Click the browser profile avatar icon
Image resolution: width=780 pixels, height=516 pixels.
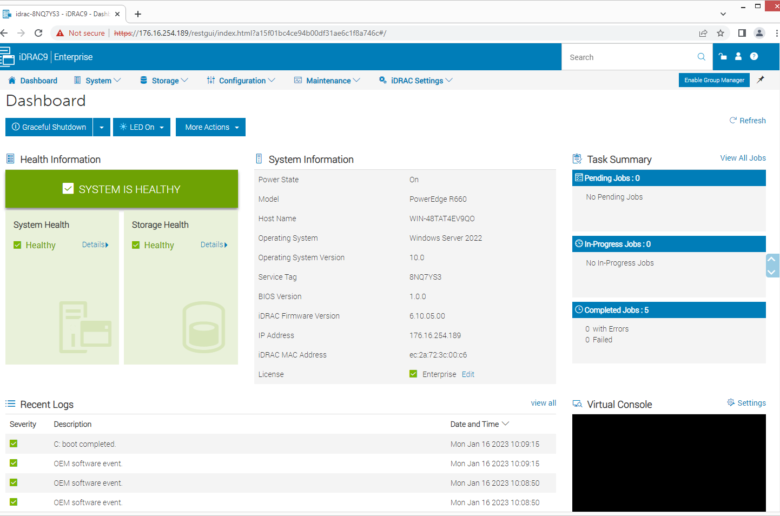pyautogui.click(x=759, y=33)
